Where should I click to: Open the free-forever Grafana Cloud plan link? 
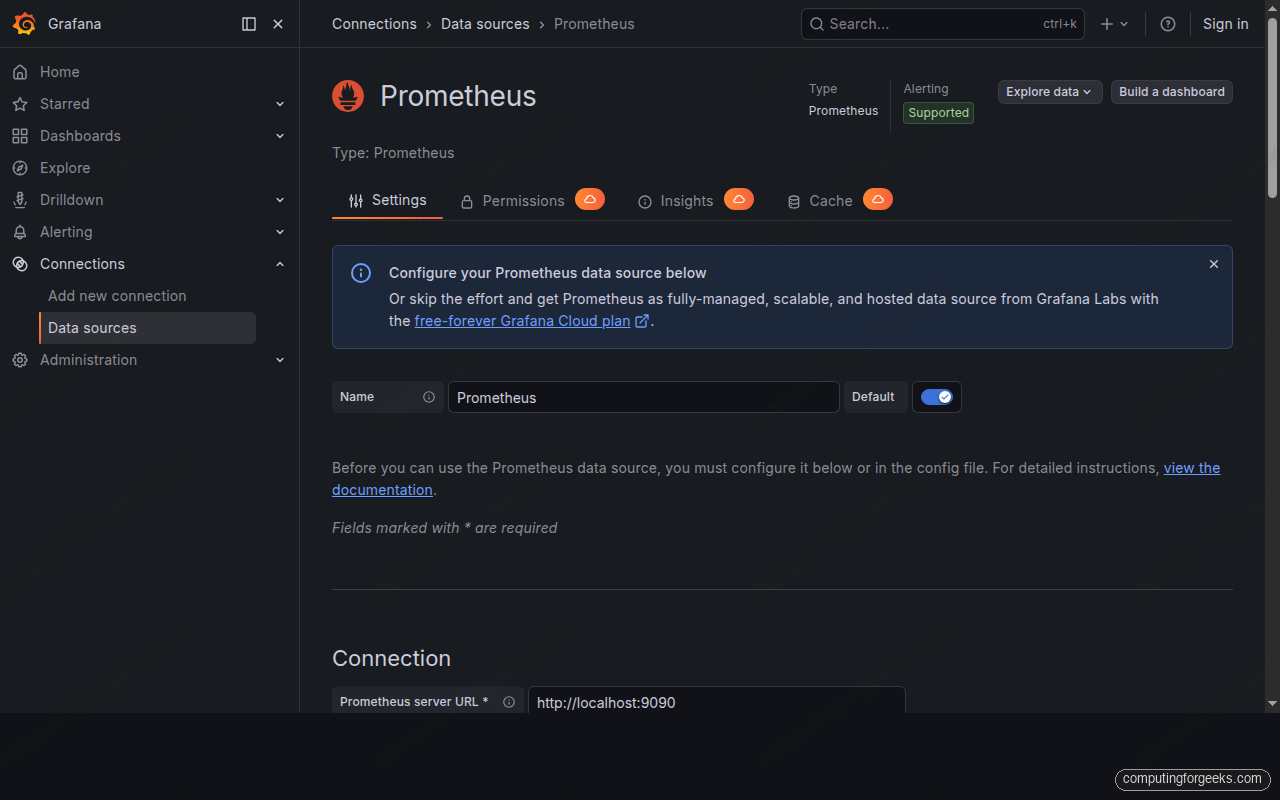(x=522, y=320)
